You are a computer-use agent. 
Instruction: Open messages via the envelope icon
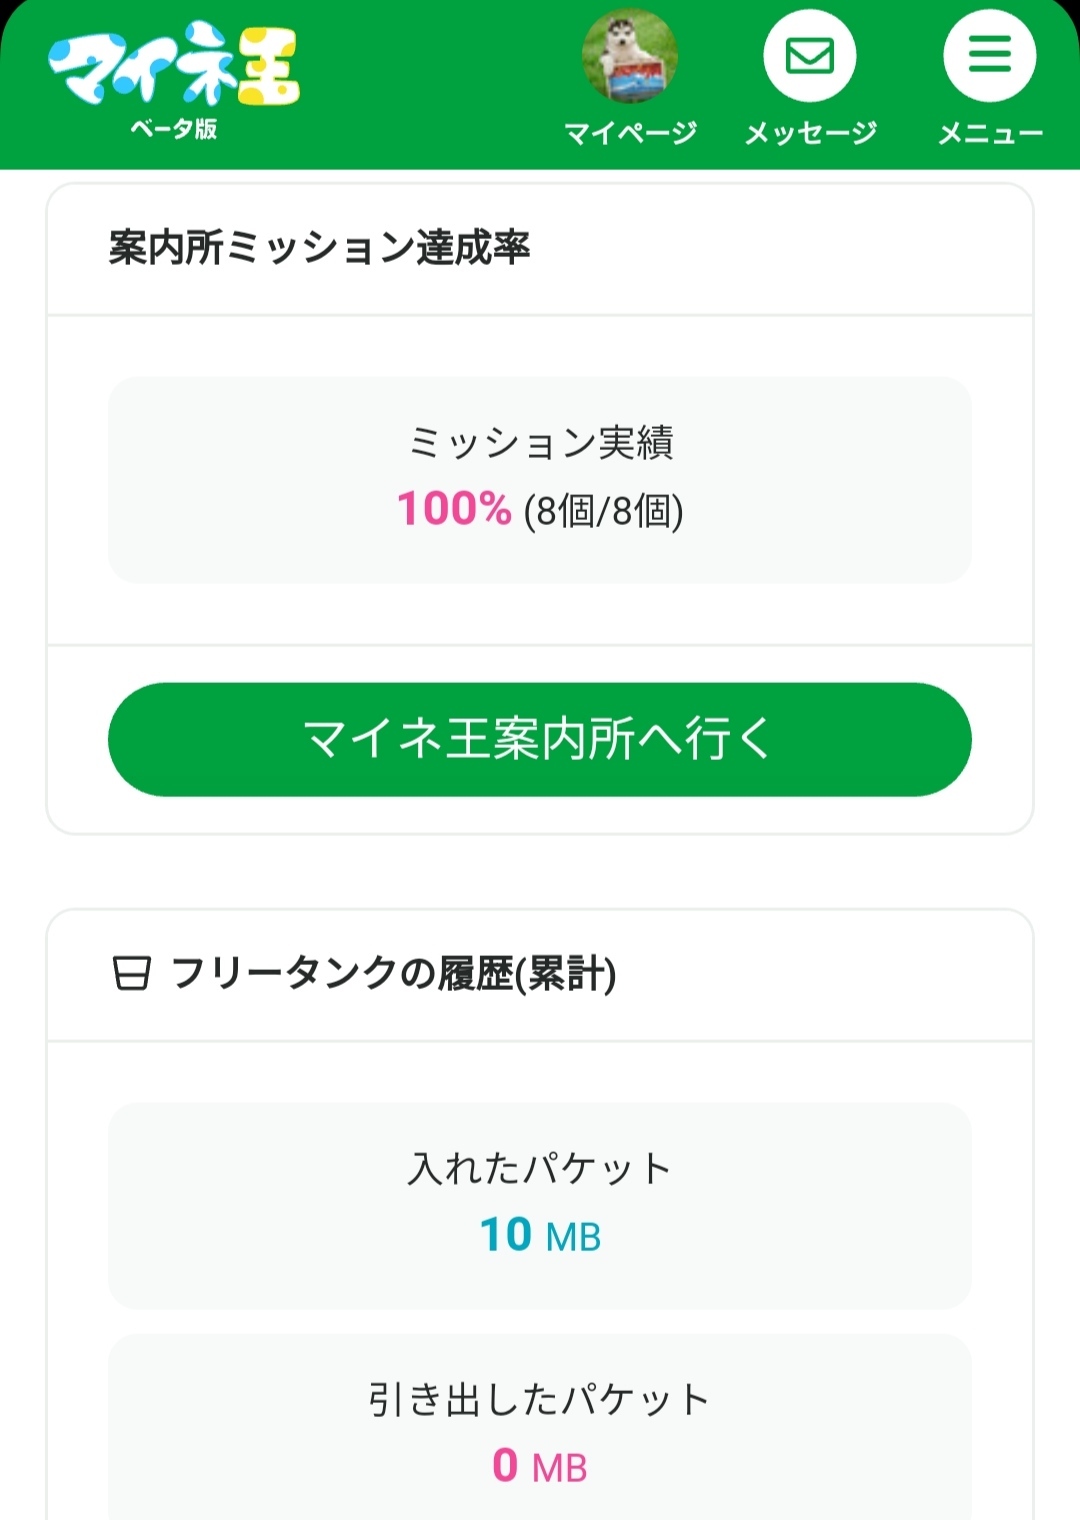point(810,56)
